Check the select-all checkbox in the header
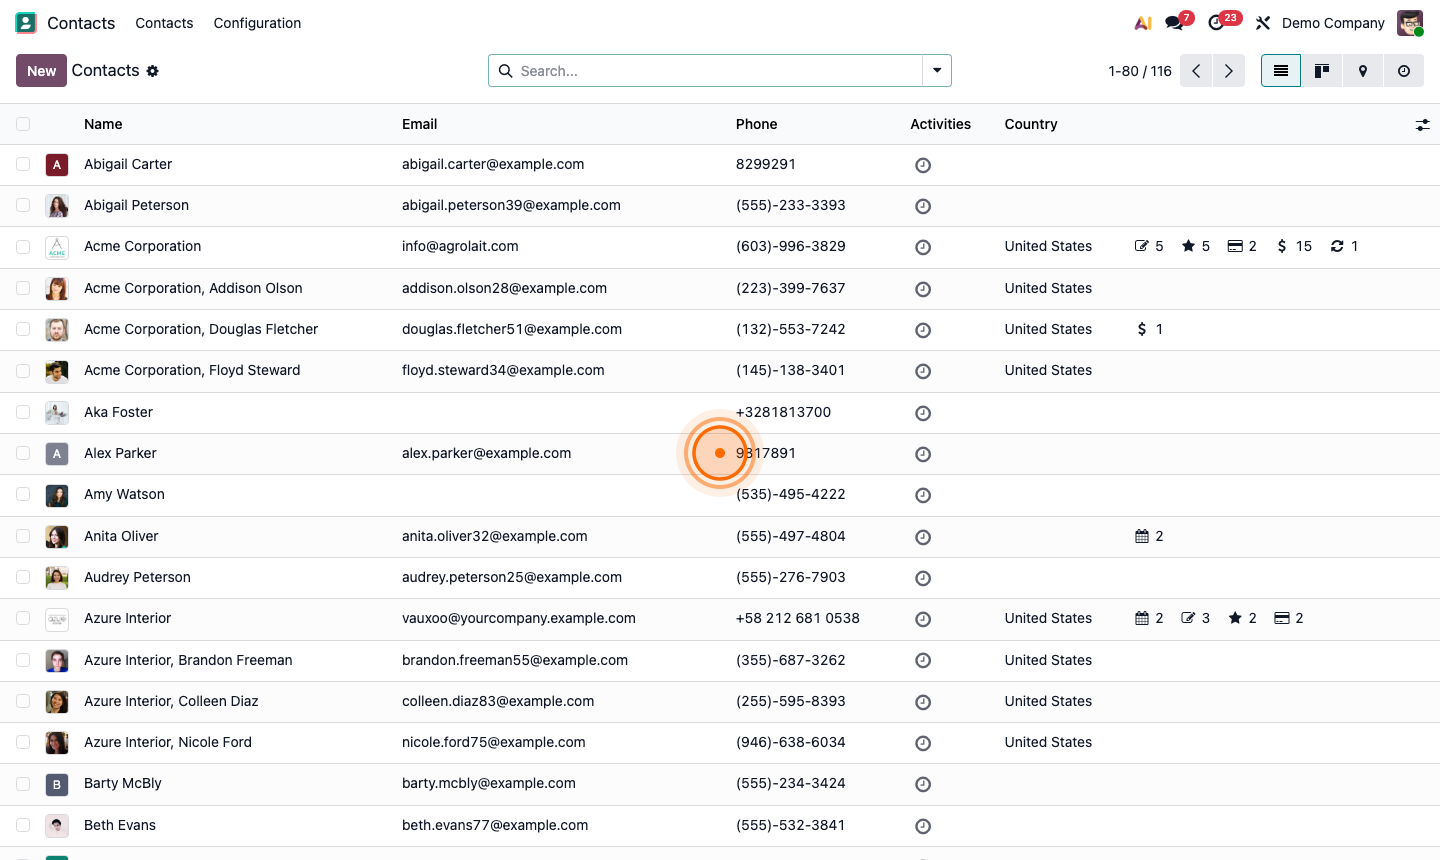Viewport: 1440px width, 860px height. pos(23,123)
